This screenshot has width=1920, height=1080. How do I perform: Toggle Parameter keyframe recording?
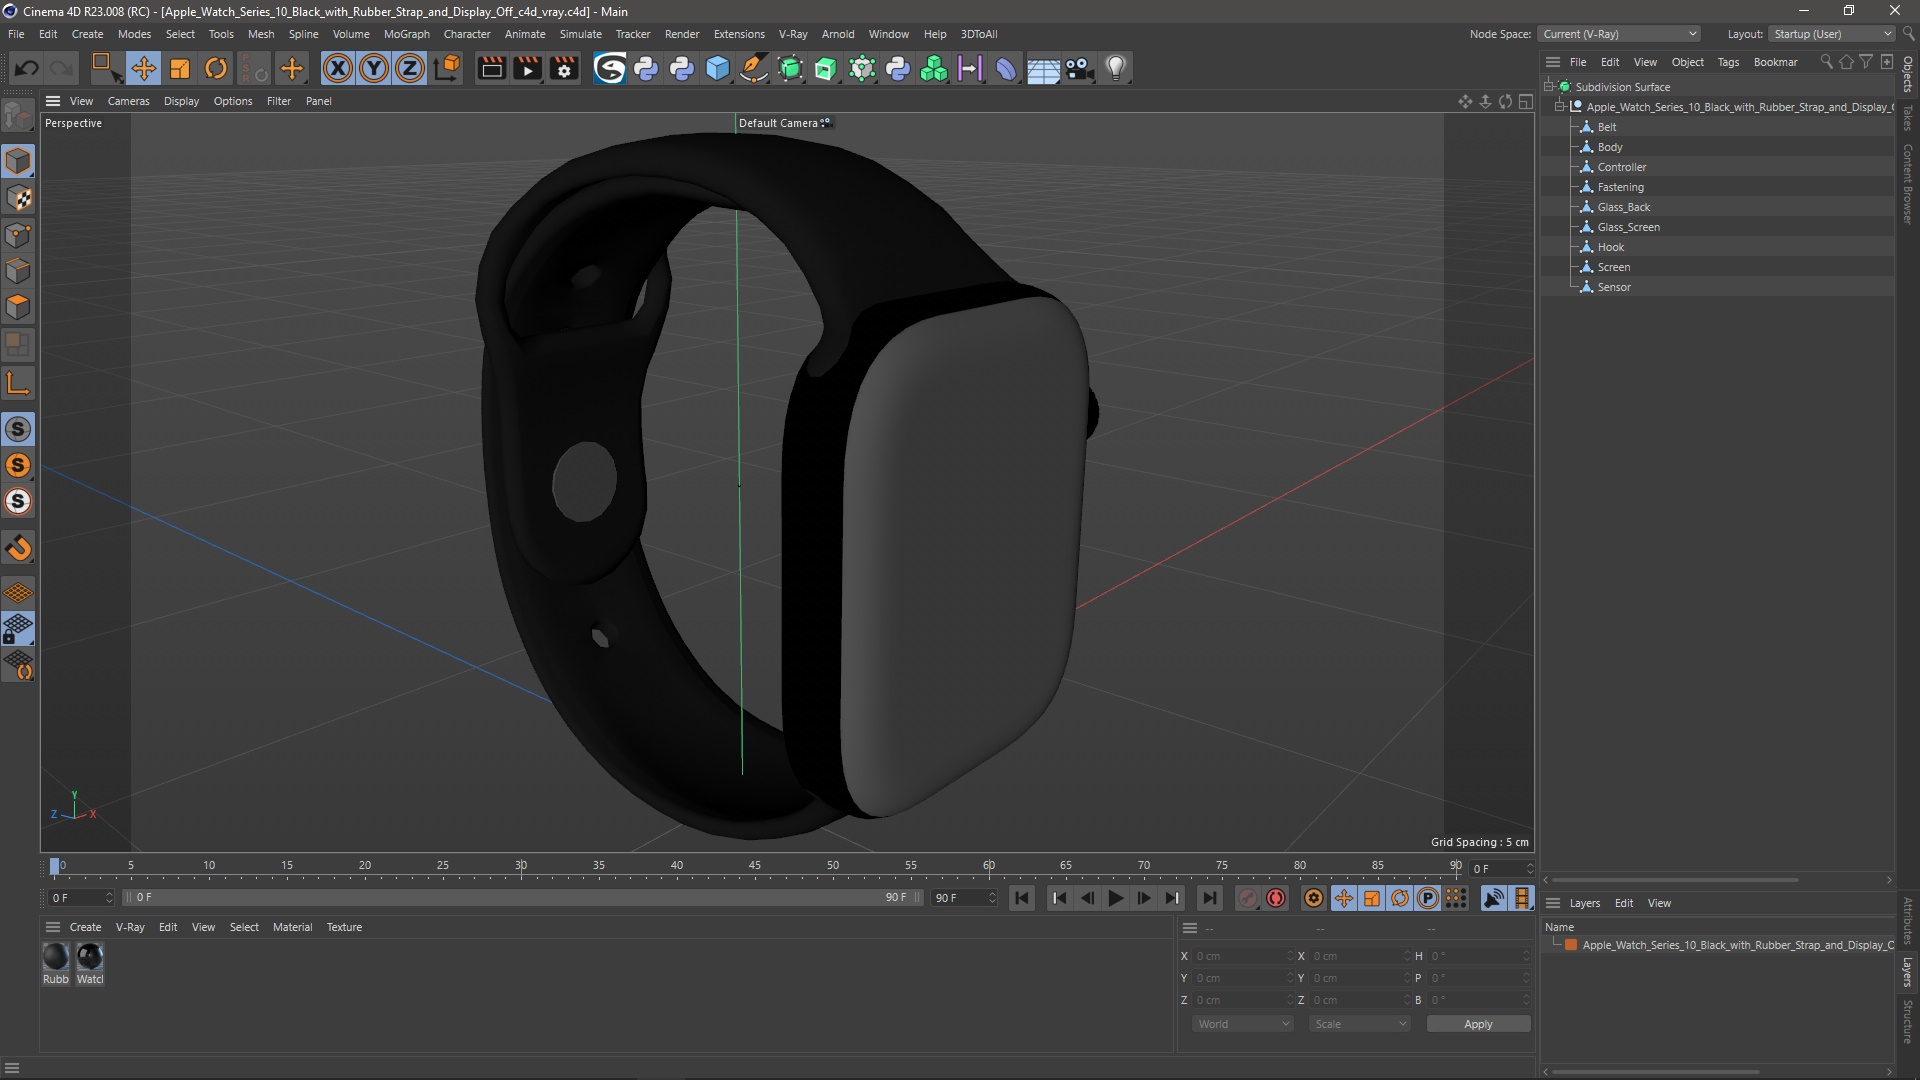click(1428, 898)
